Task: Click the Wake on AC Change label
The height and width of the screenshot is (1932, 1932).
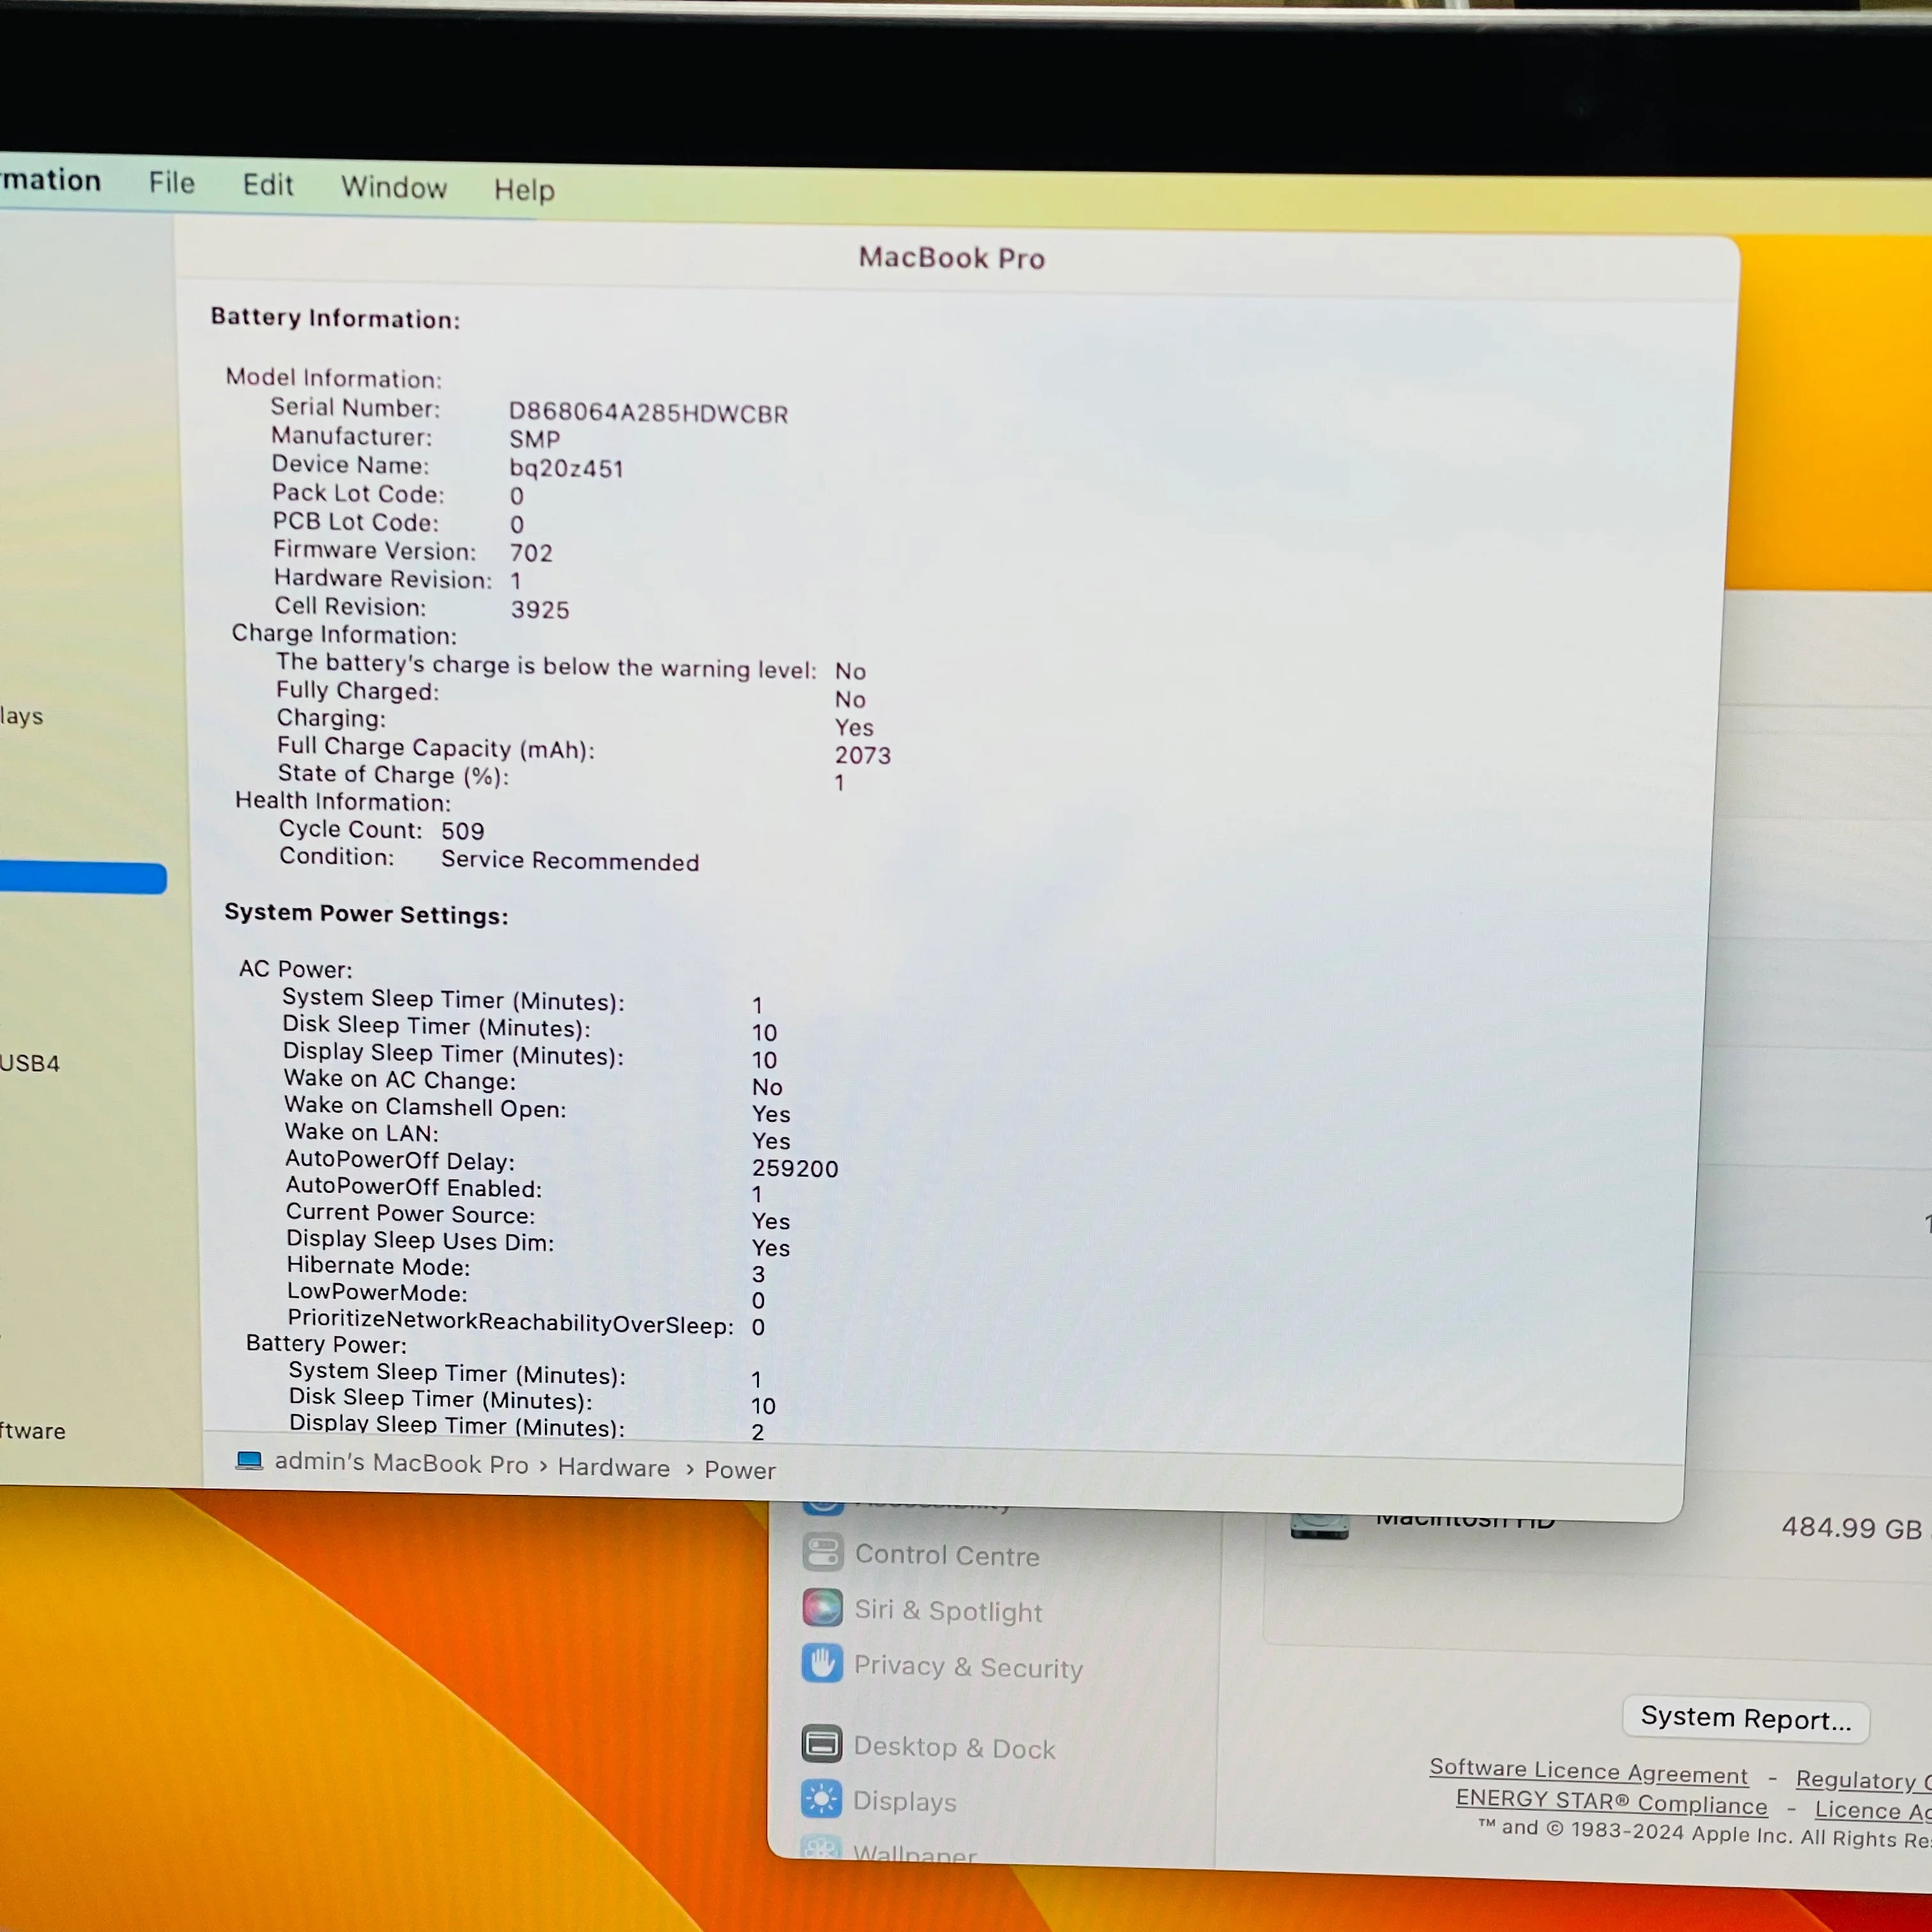Action: (400, 1080)
